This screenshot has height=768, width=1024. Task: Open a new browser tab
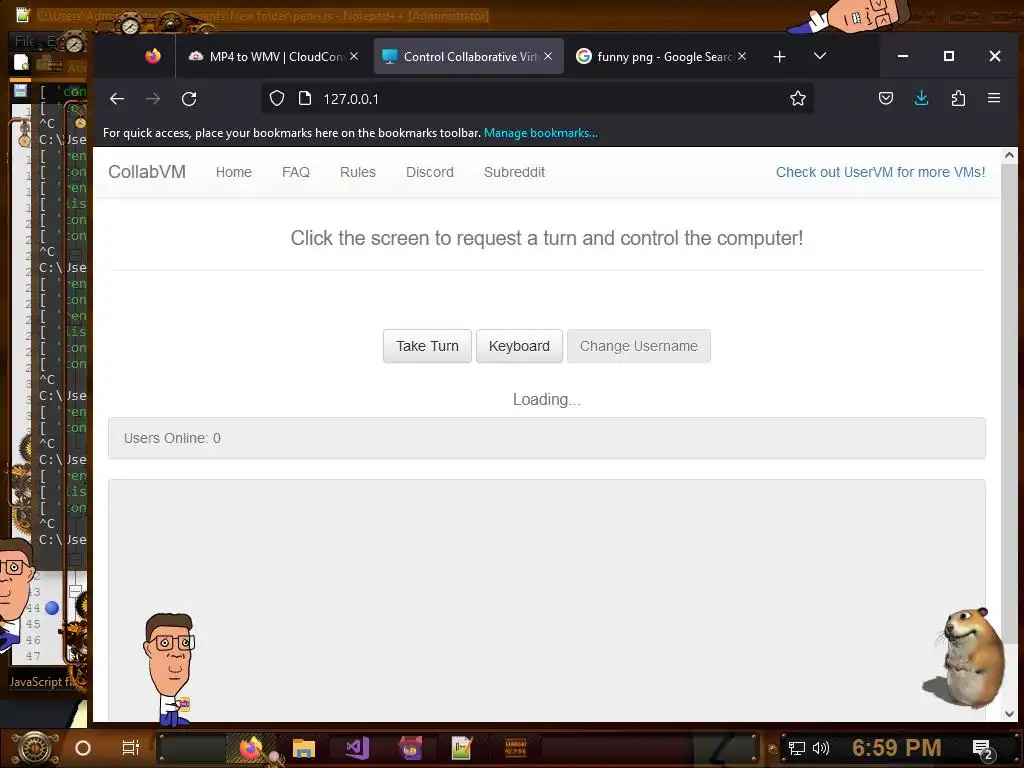779,57
